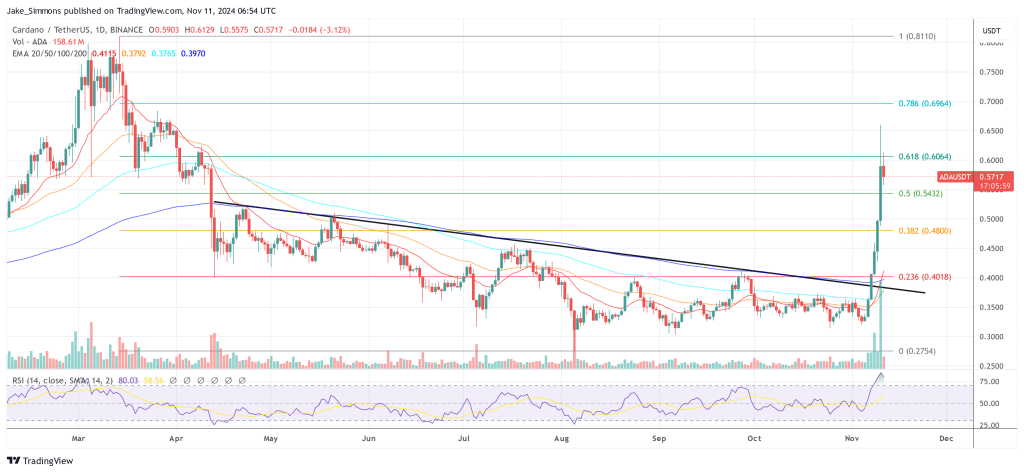Click the 0.5 (0.5432) Fibonacci label
The image size is (1024, 473).
point(914,193)
